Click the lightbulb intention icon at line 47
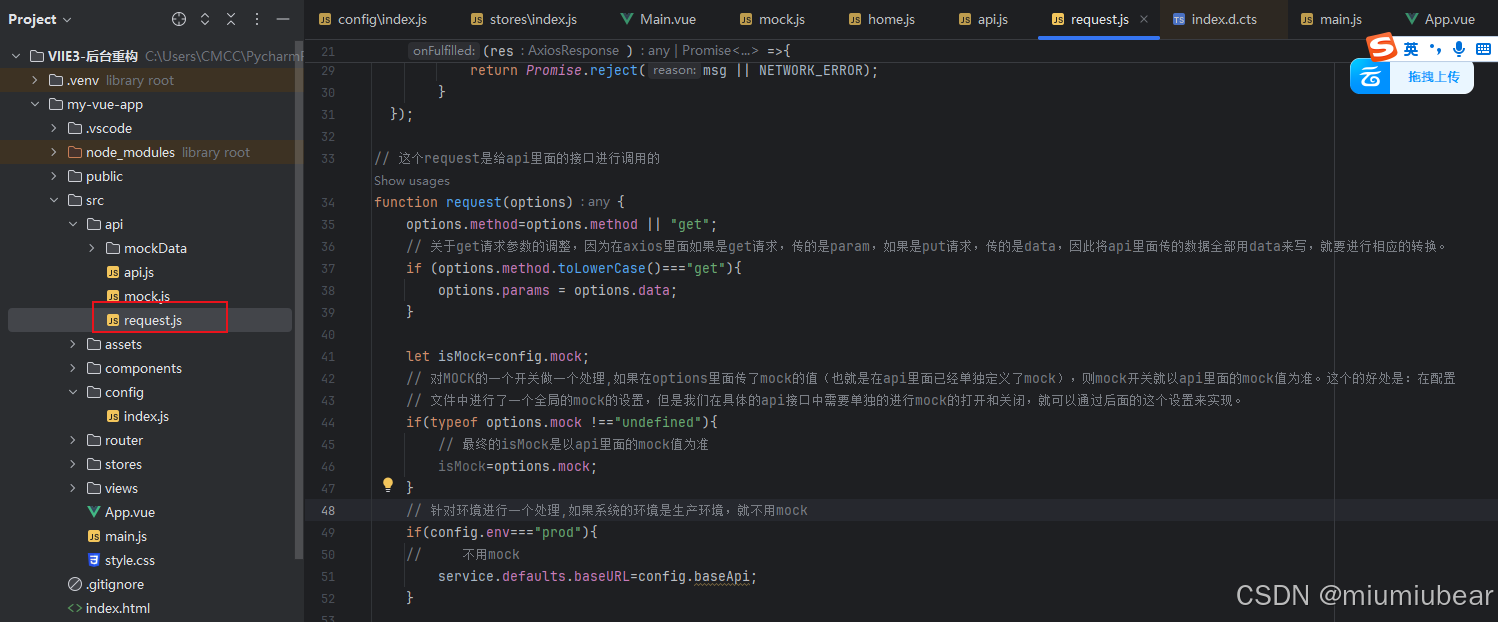This screenshot has height=622, width=1498. pos(388,484)
